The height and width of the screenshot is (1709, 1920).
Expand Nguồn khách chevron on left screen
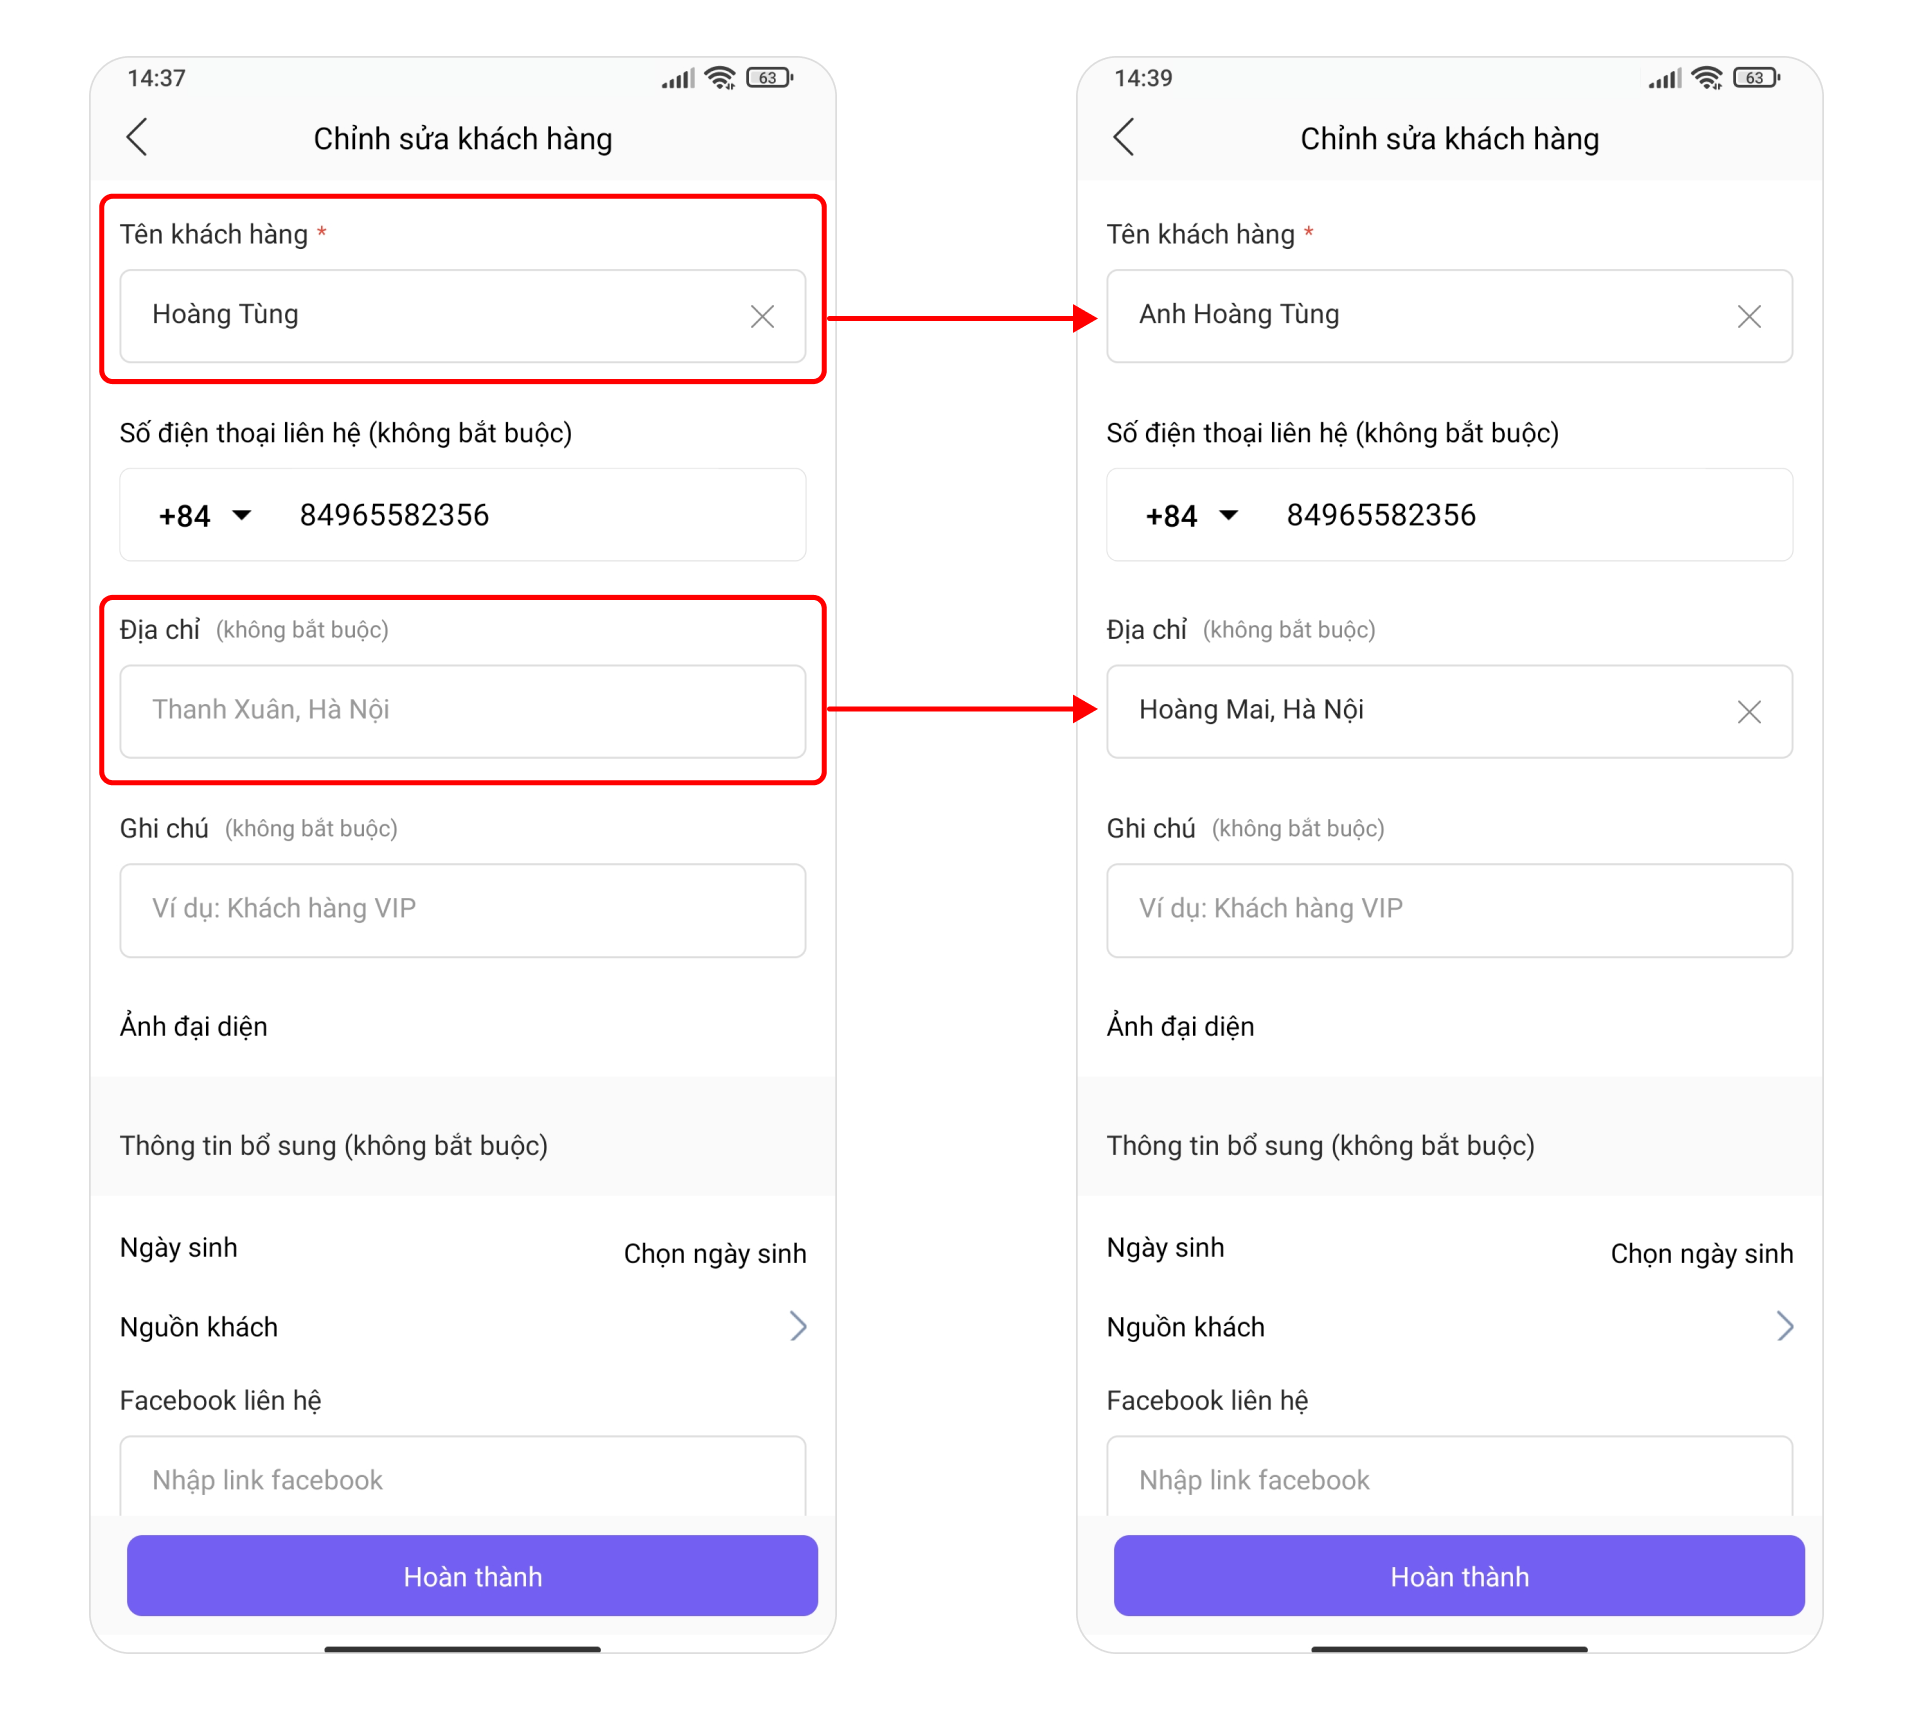pos(798,1326)
